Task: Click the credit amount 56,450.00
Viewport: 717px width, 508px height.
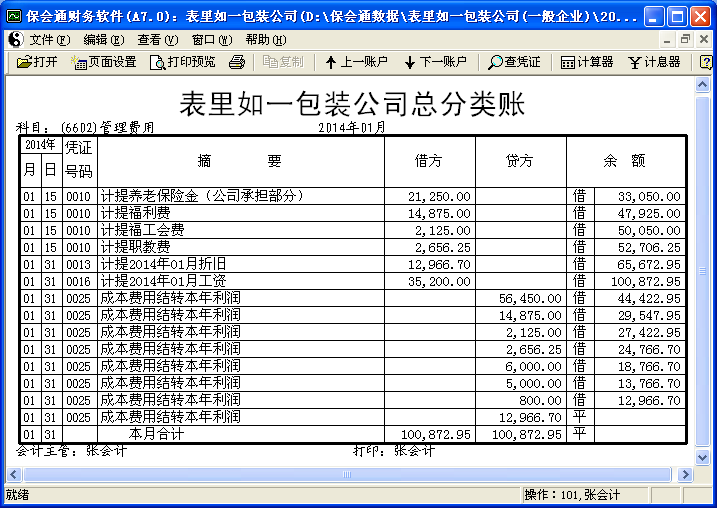Action: pos(530,299)
